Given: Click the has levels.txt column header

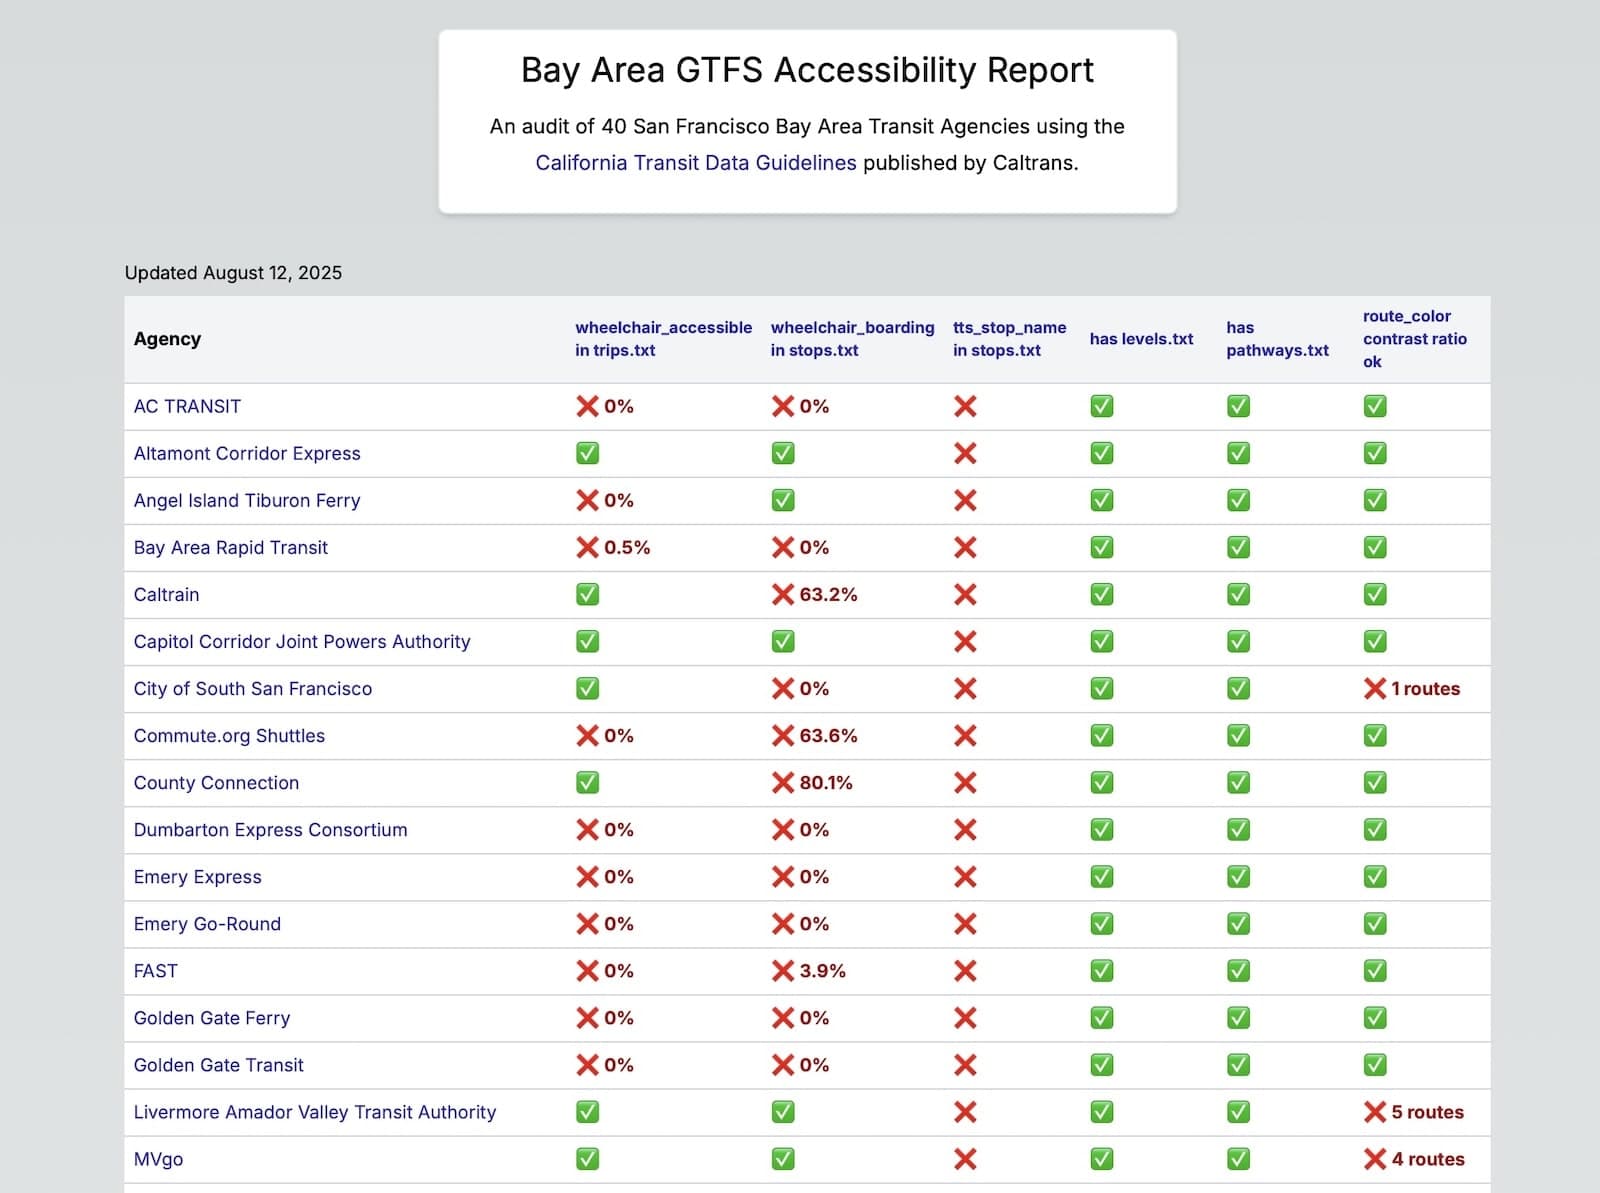Looking at the screenshot, I should [1141, 339].
